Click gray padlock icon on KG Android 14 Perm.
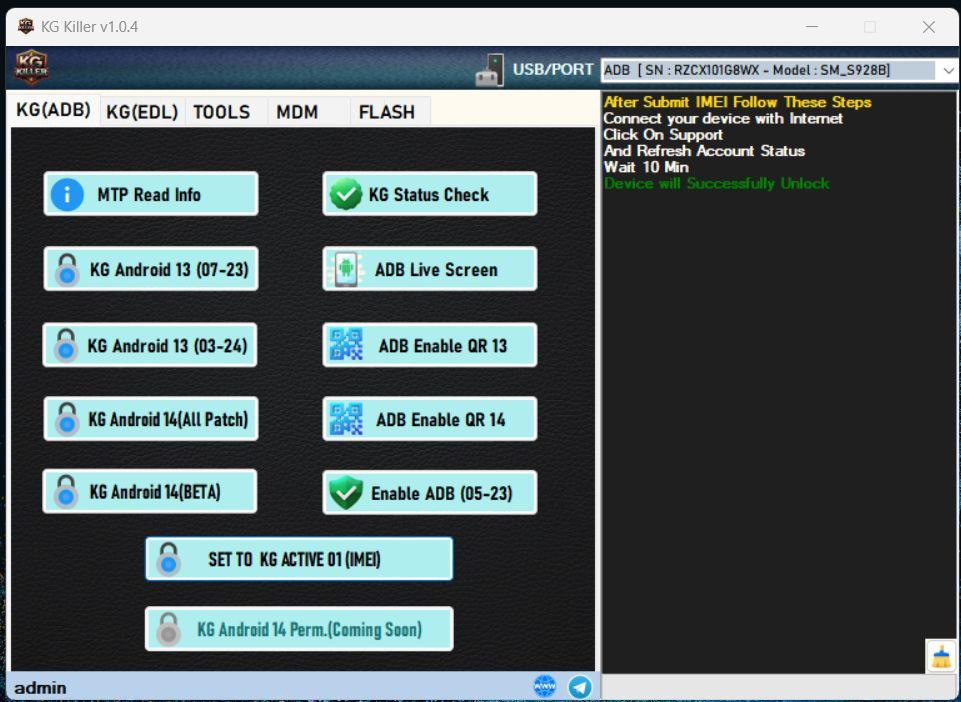The height and width of the screenshot is (702, 961). 169,630
